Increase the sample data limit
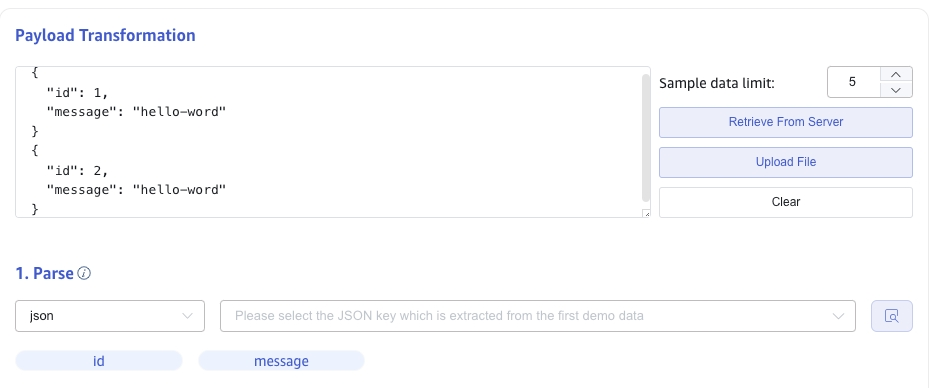Image resolution: width=930 pixels, height=388 pixels. click(896, 74)
